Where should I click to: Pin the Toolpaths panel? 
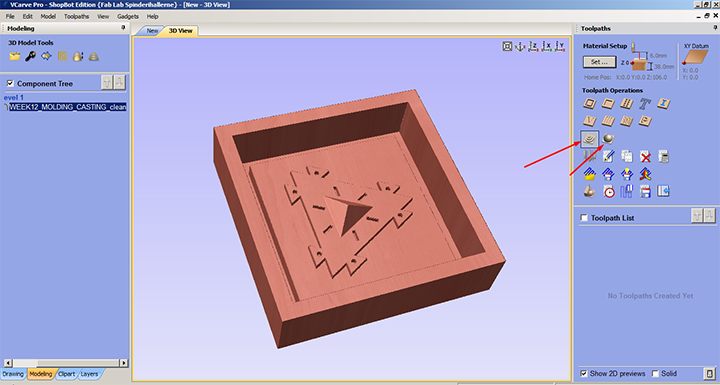[x=715, y=28]
